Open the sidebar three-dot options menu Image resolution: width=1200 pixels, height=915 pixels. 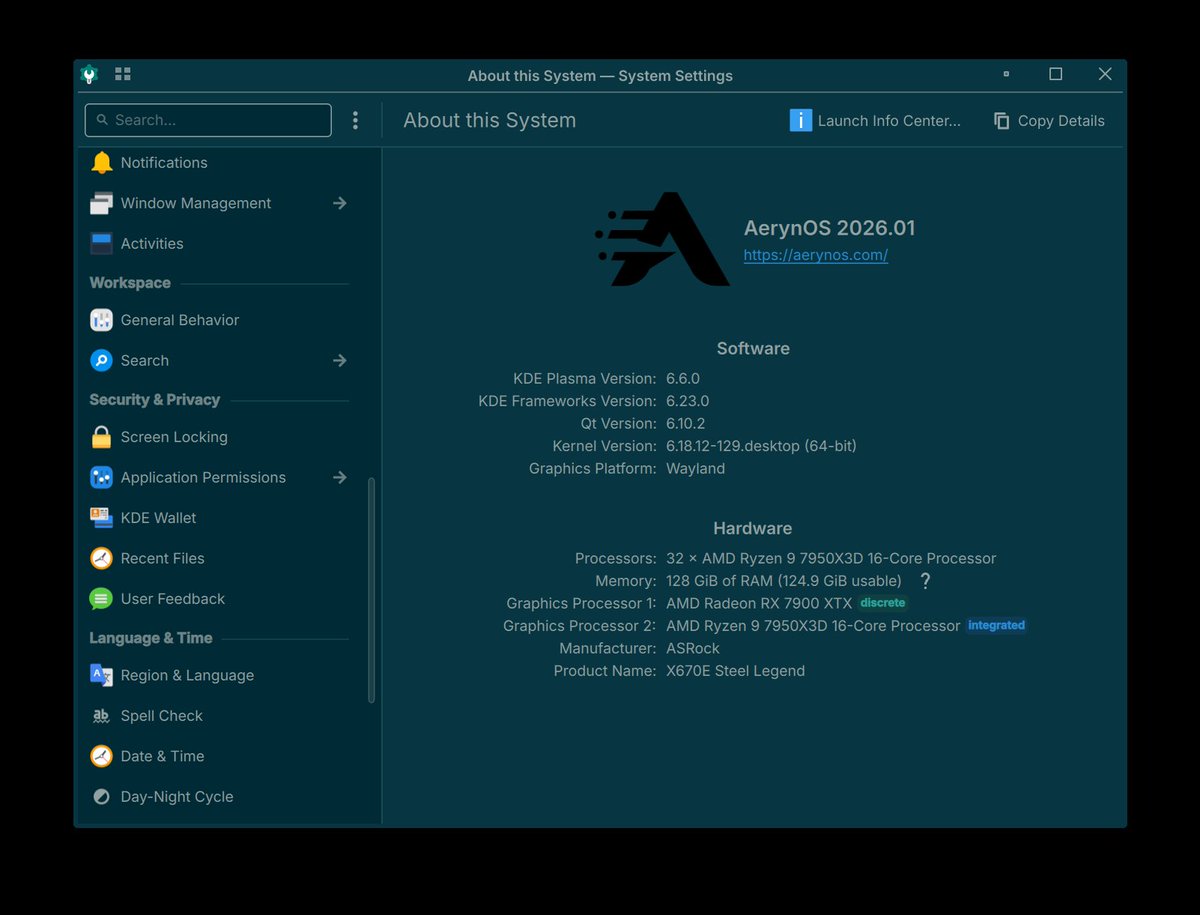pyautogui.click(x=355, y=120)
